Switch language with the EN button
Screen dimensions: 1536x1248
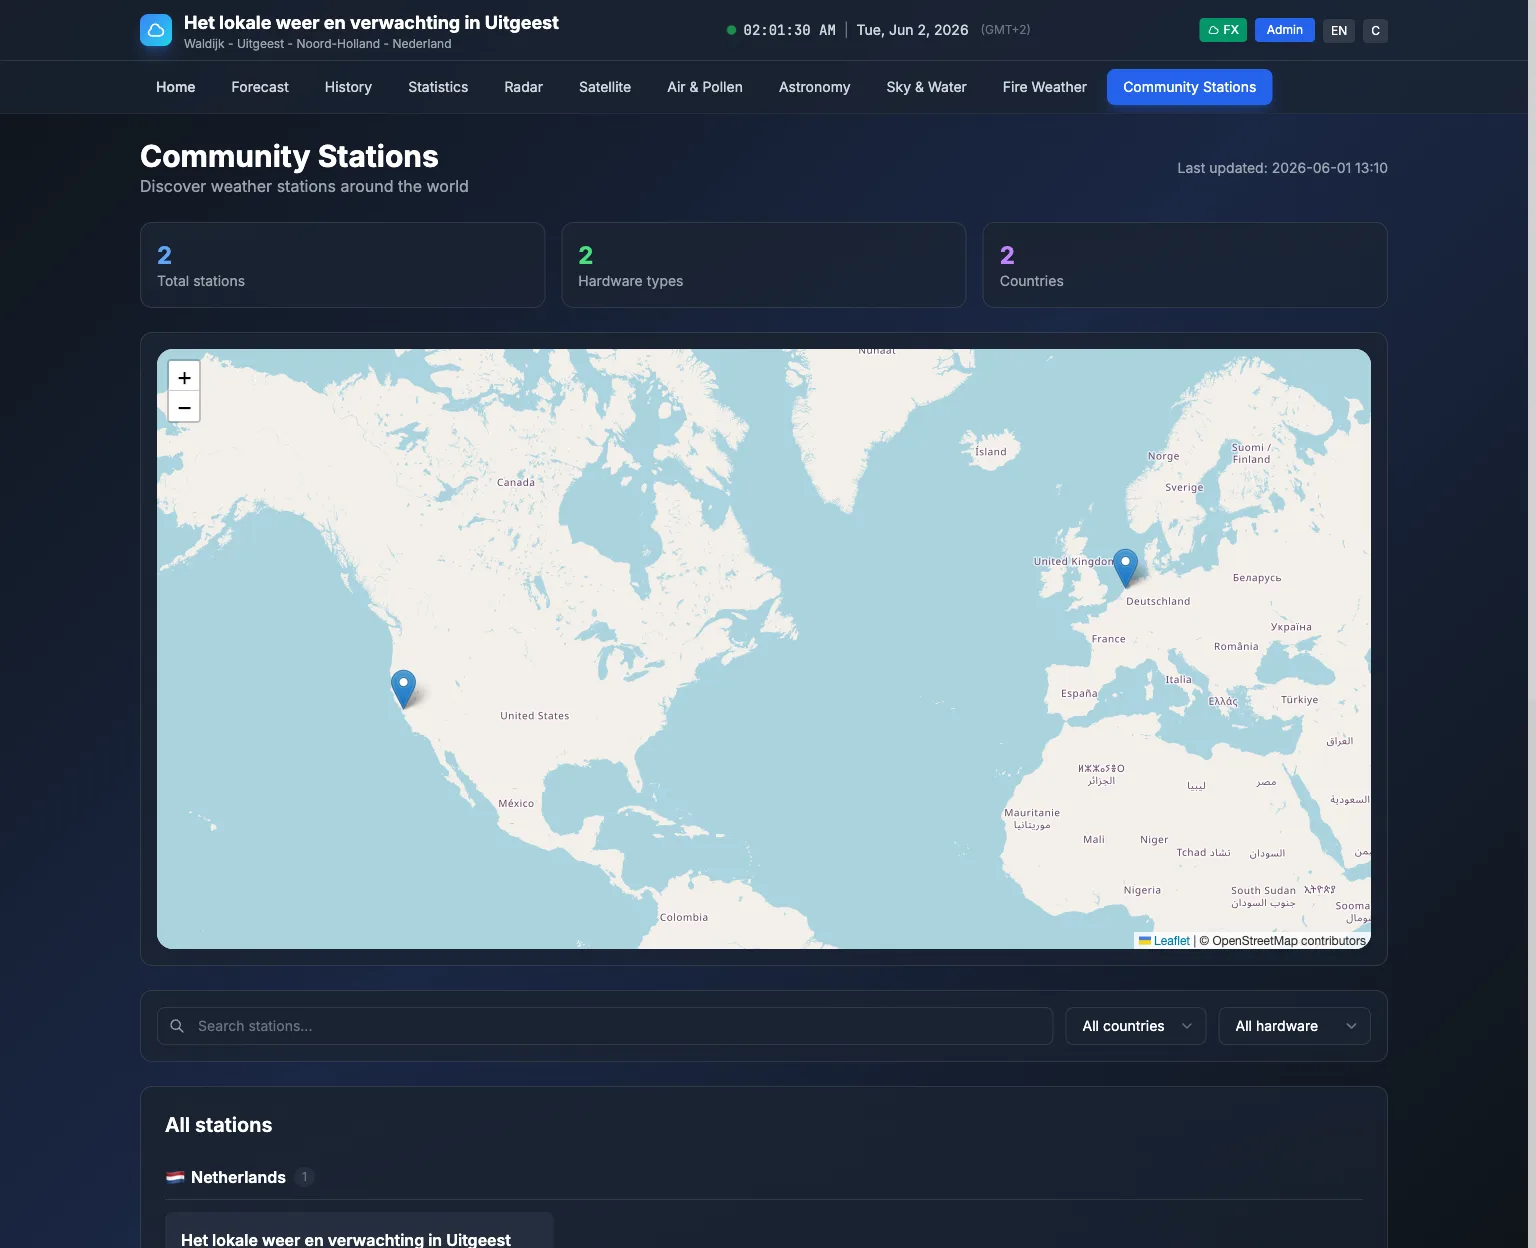(x=1339, y=30)
